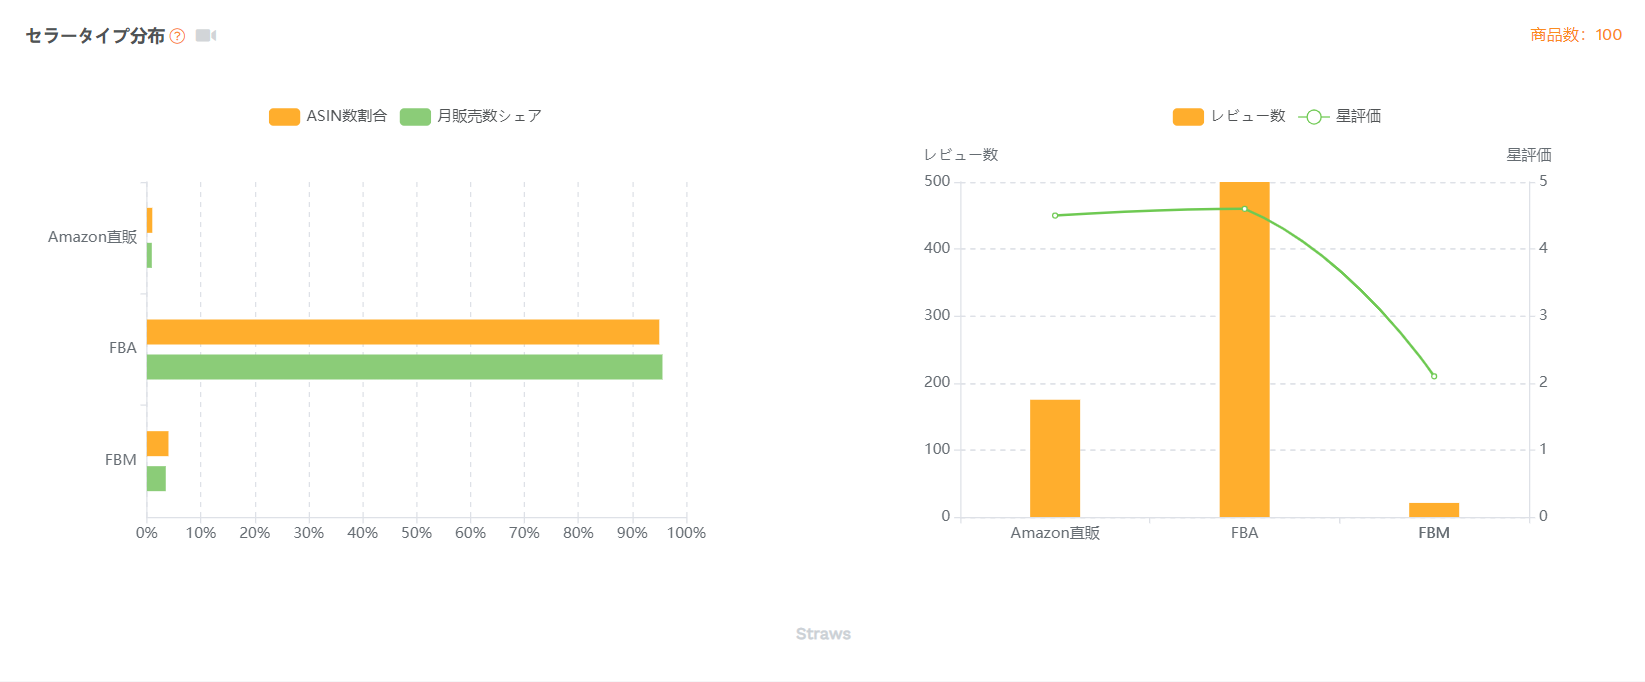The image size is (1645, 682).
Task: Toggle 月販売数シェア legend series
Action: (x=471, y=116)
